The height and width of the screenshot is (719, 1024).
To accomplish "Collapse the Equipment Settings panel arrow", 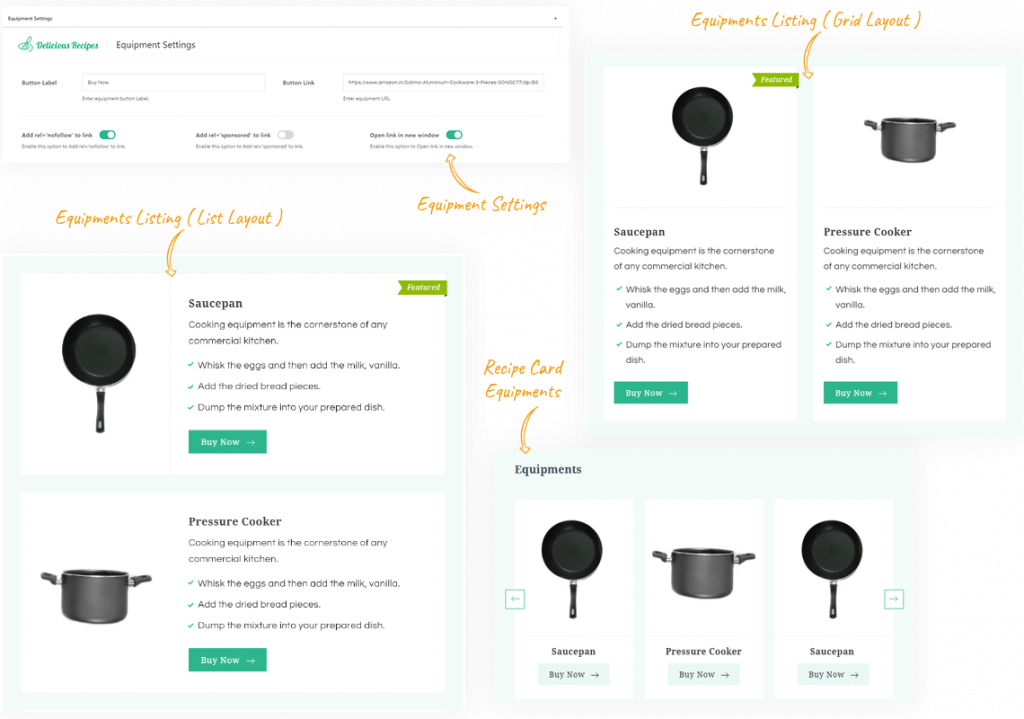I will [x=555, y=18].
